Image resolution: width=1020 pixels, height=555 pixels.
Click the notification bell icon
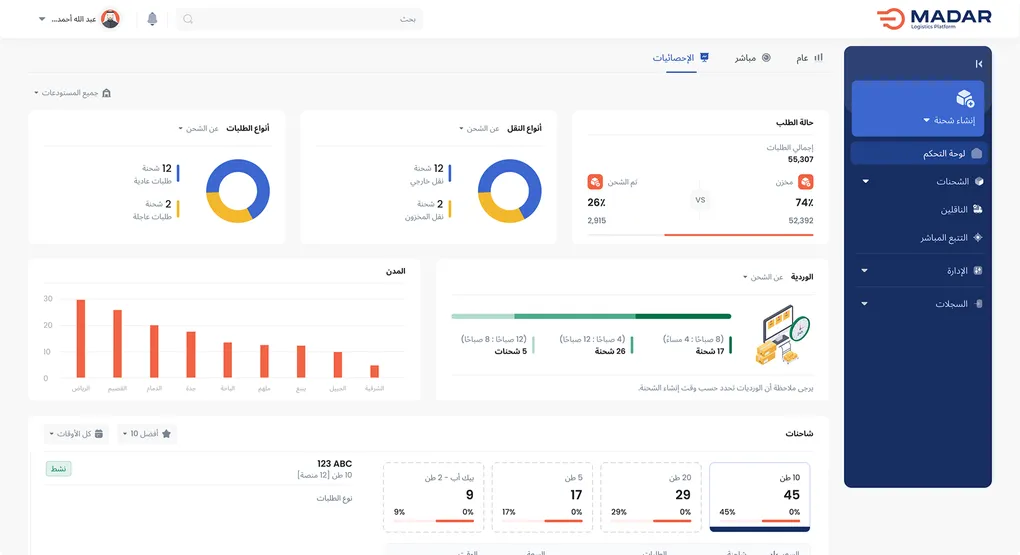(152, 19)
